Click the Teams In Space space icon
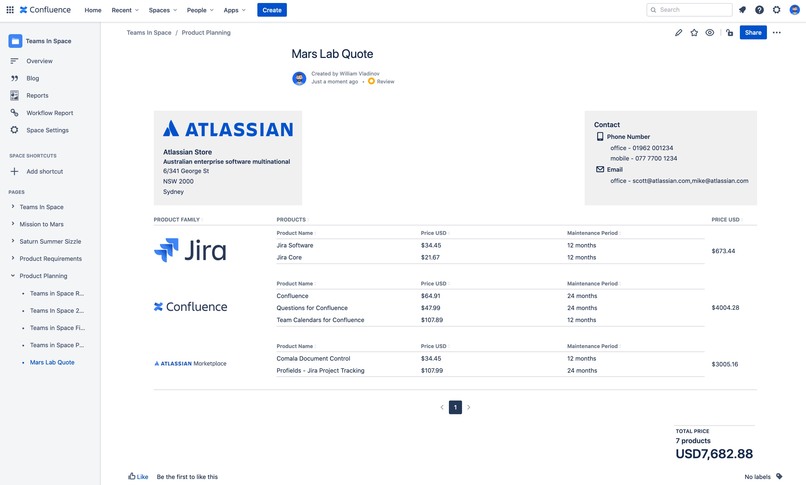This screenshot has height=485, width=806. point(15,41)
